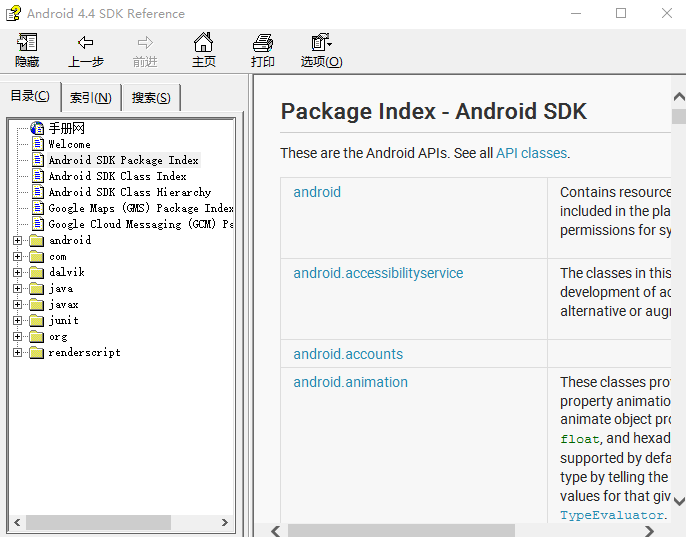Expand the dalvik folder node
This screenshot has width=686, height=537.
pyautogui.click(x=17, y=272)
